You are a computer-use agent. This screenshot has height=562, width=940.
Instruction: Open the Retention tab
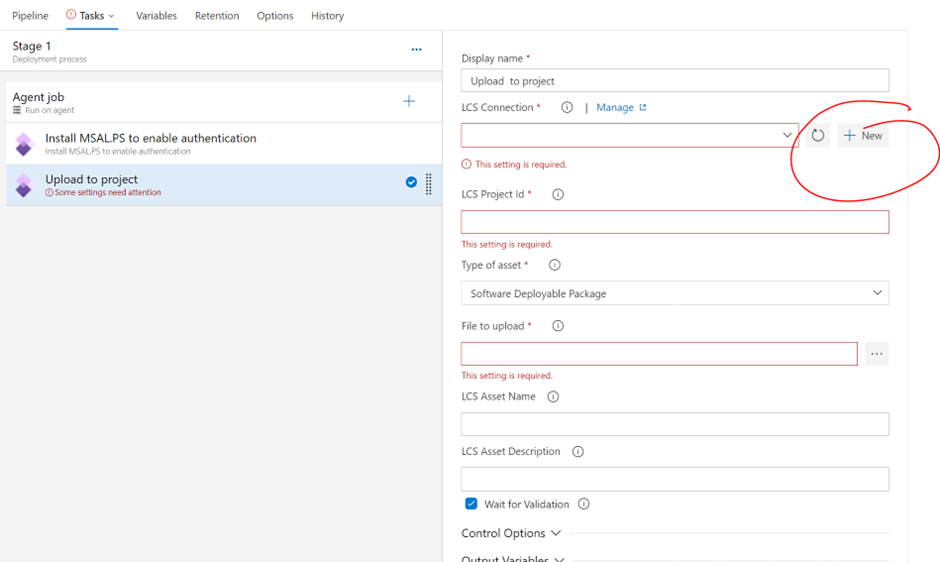click(x=217, y=16)
